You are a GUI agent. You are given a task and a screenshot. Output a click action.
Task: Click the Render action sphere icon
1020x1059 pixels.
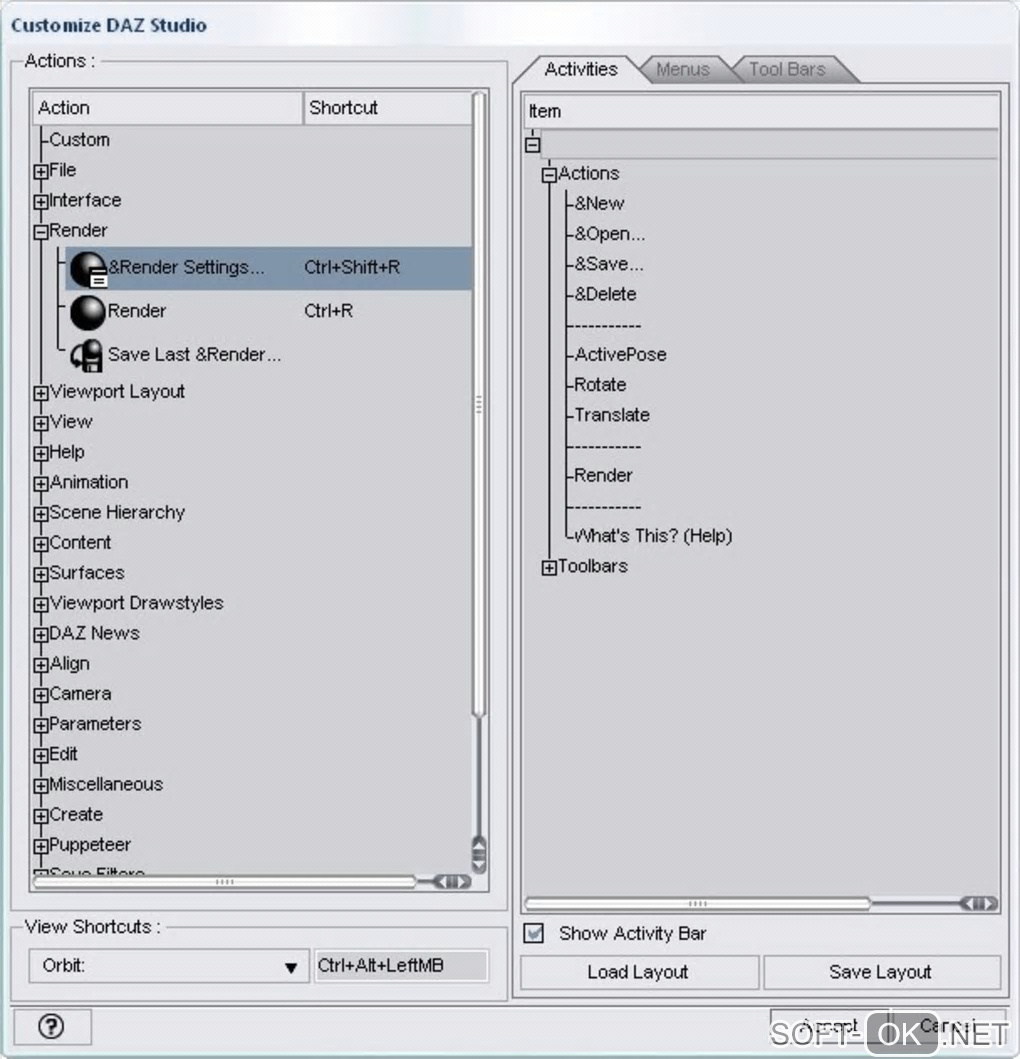88,312
